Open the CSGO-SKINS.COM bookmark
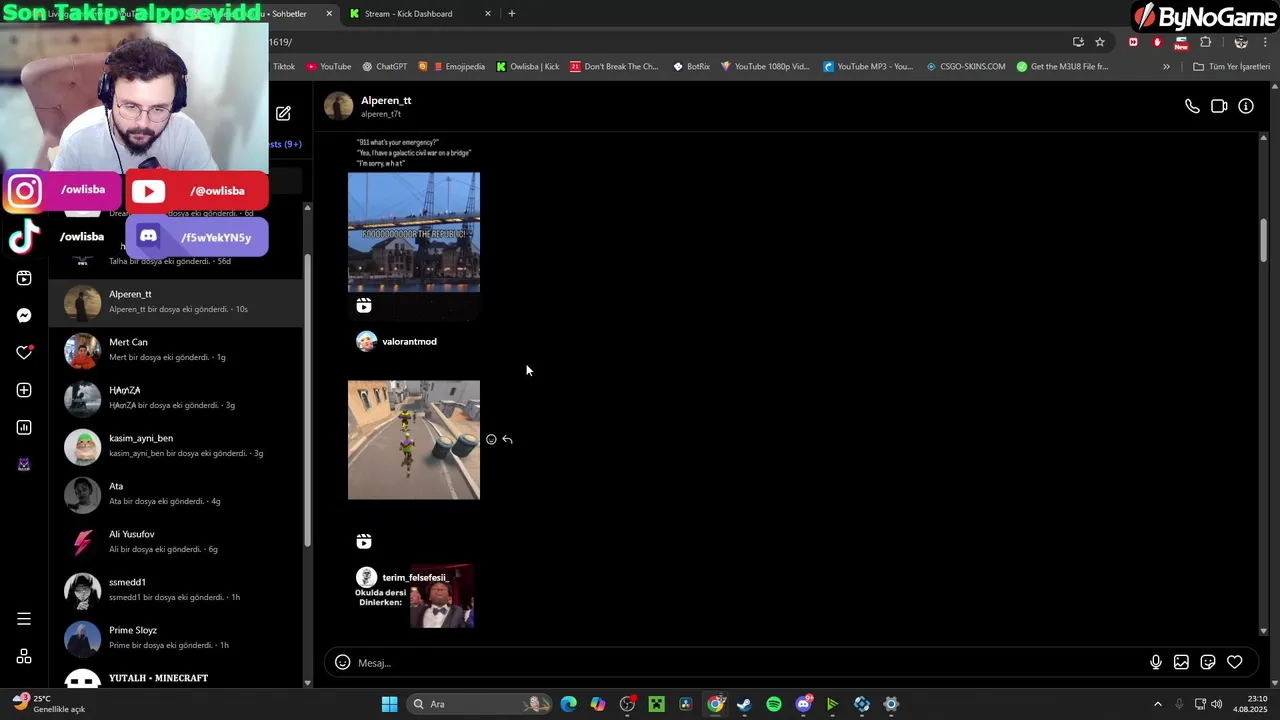The width and height of the screenshot is (1280, 720). tap(966, 67)
